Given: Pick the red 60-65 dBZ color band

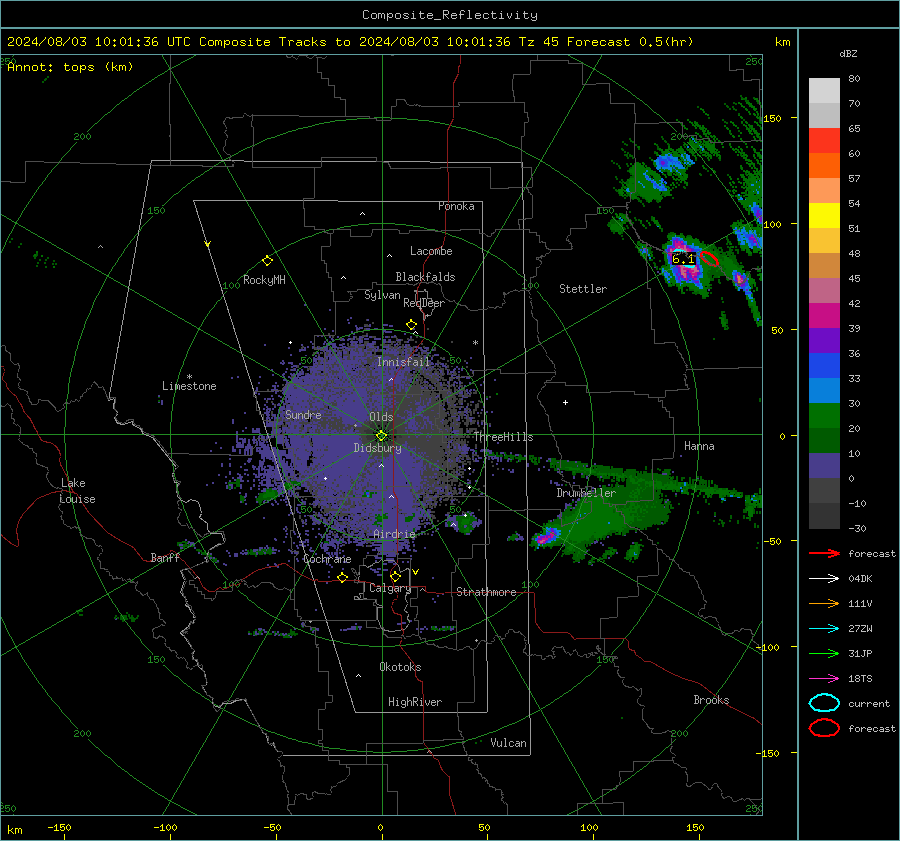Looking at the screenshot, I should pos(824,141).
